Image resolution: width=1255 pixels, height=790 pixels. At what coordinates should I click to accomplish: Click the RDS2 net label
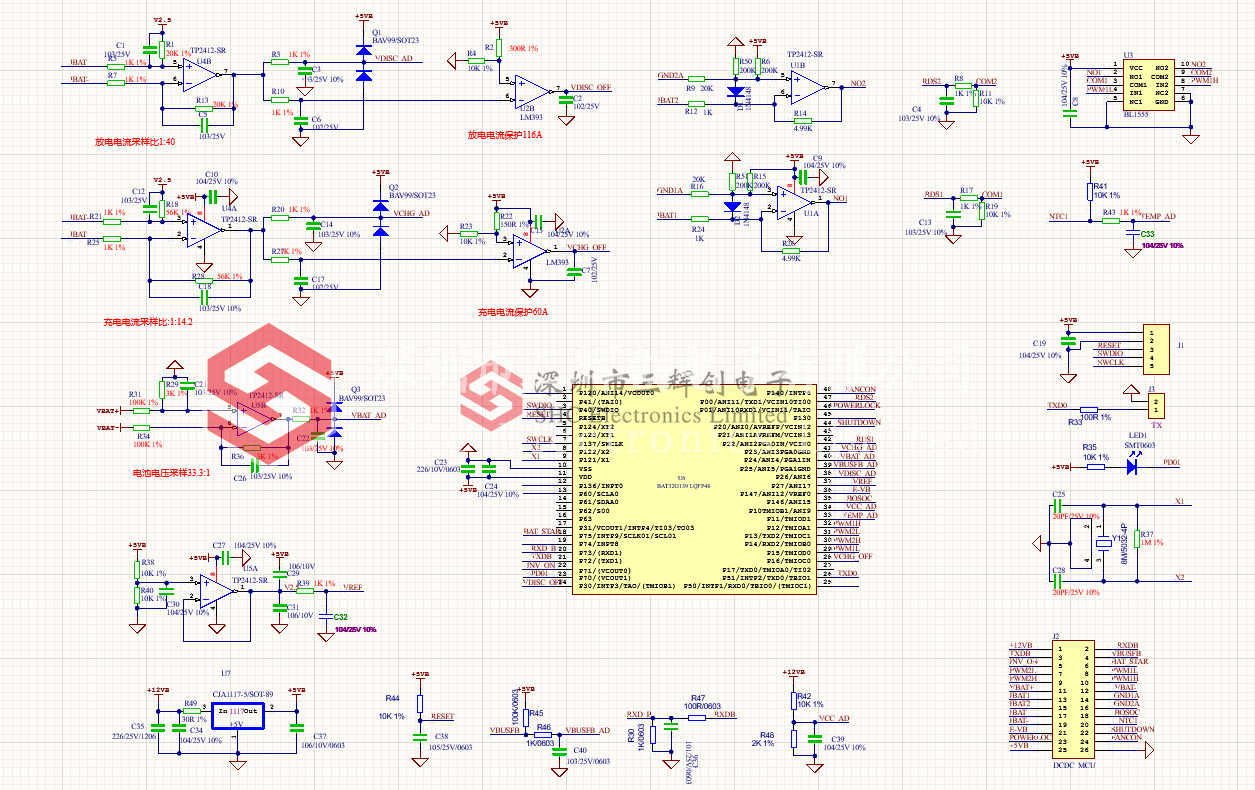click(931, 81)
